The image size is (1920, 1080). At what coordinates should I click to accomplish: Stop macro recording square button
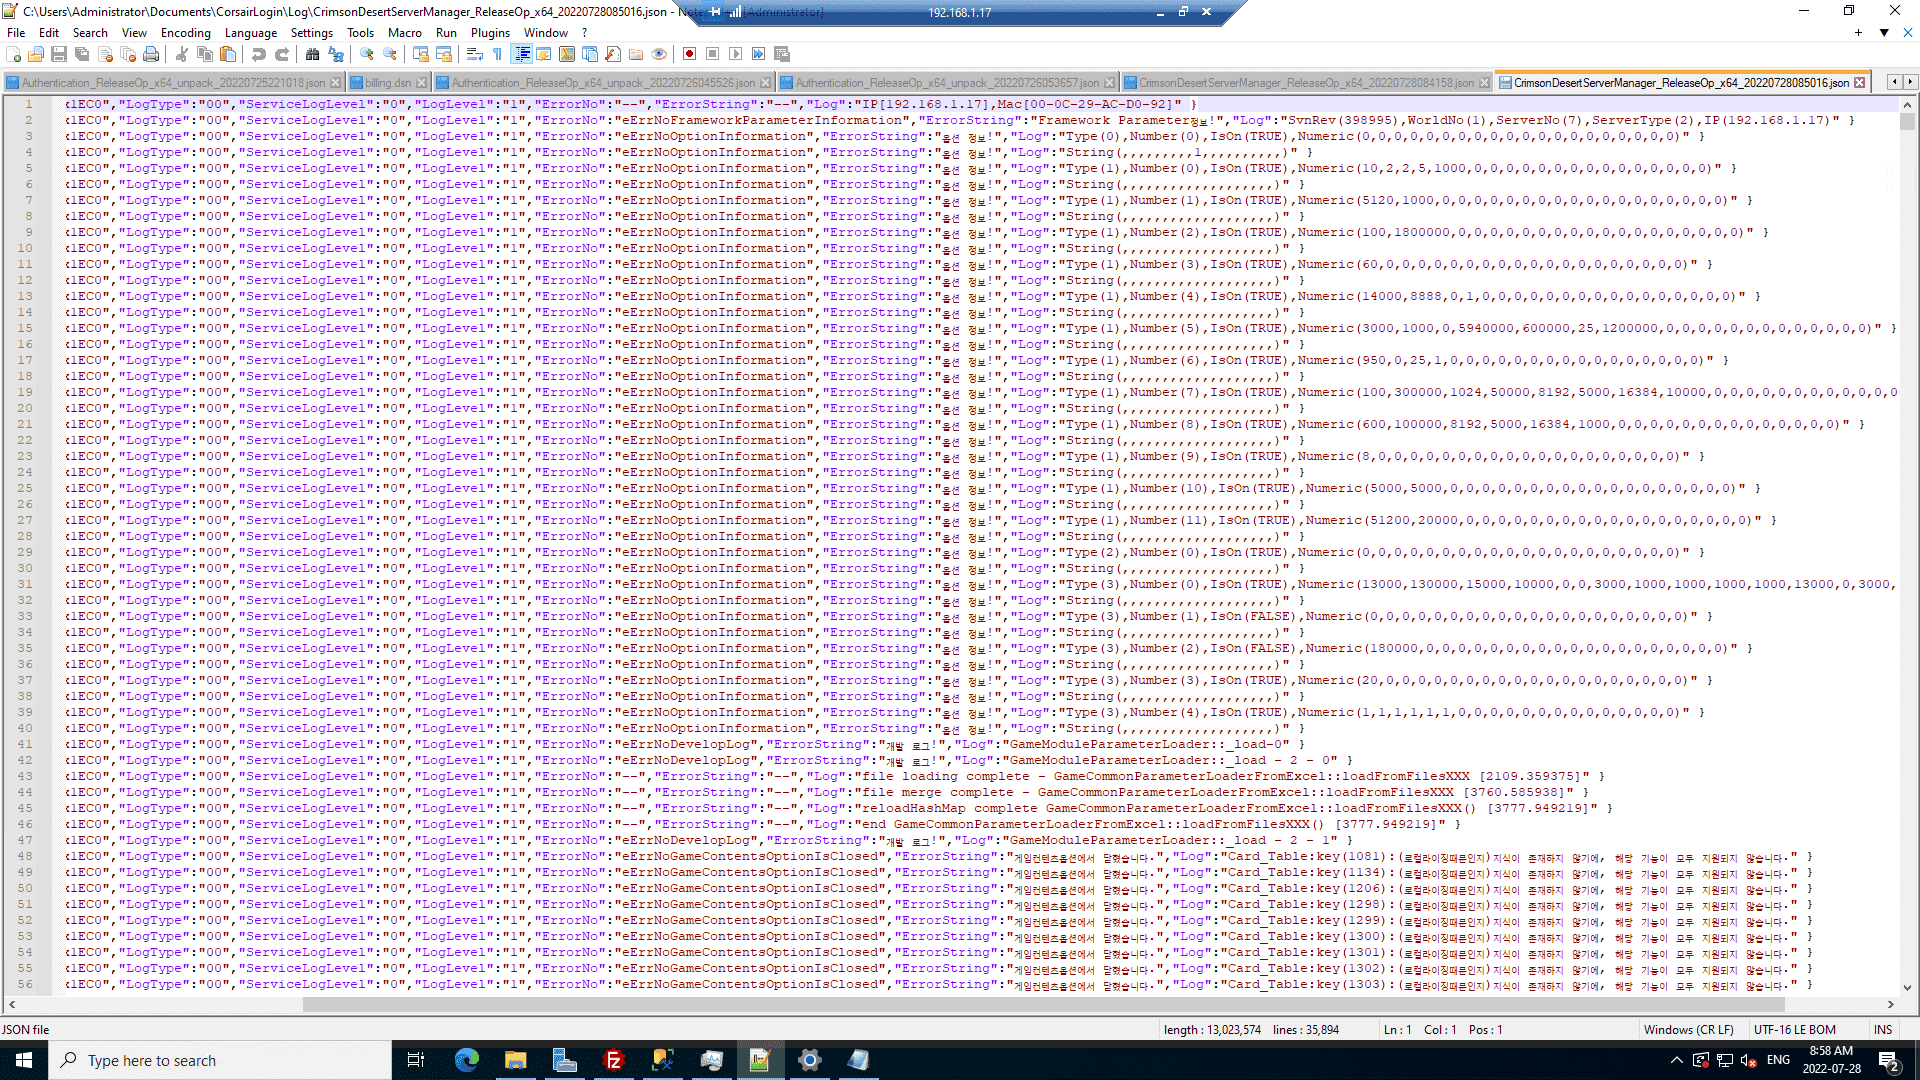pos(713,54)
